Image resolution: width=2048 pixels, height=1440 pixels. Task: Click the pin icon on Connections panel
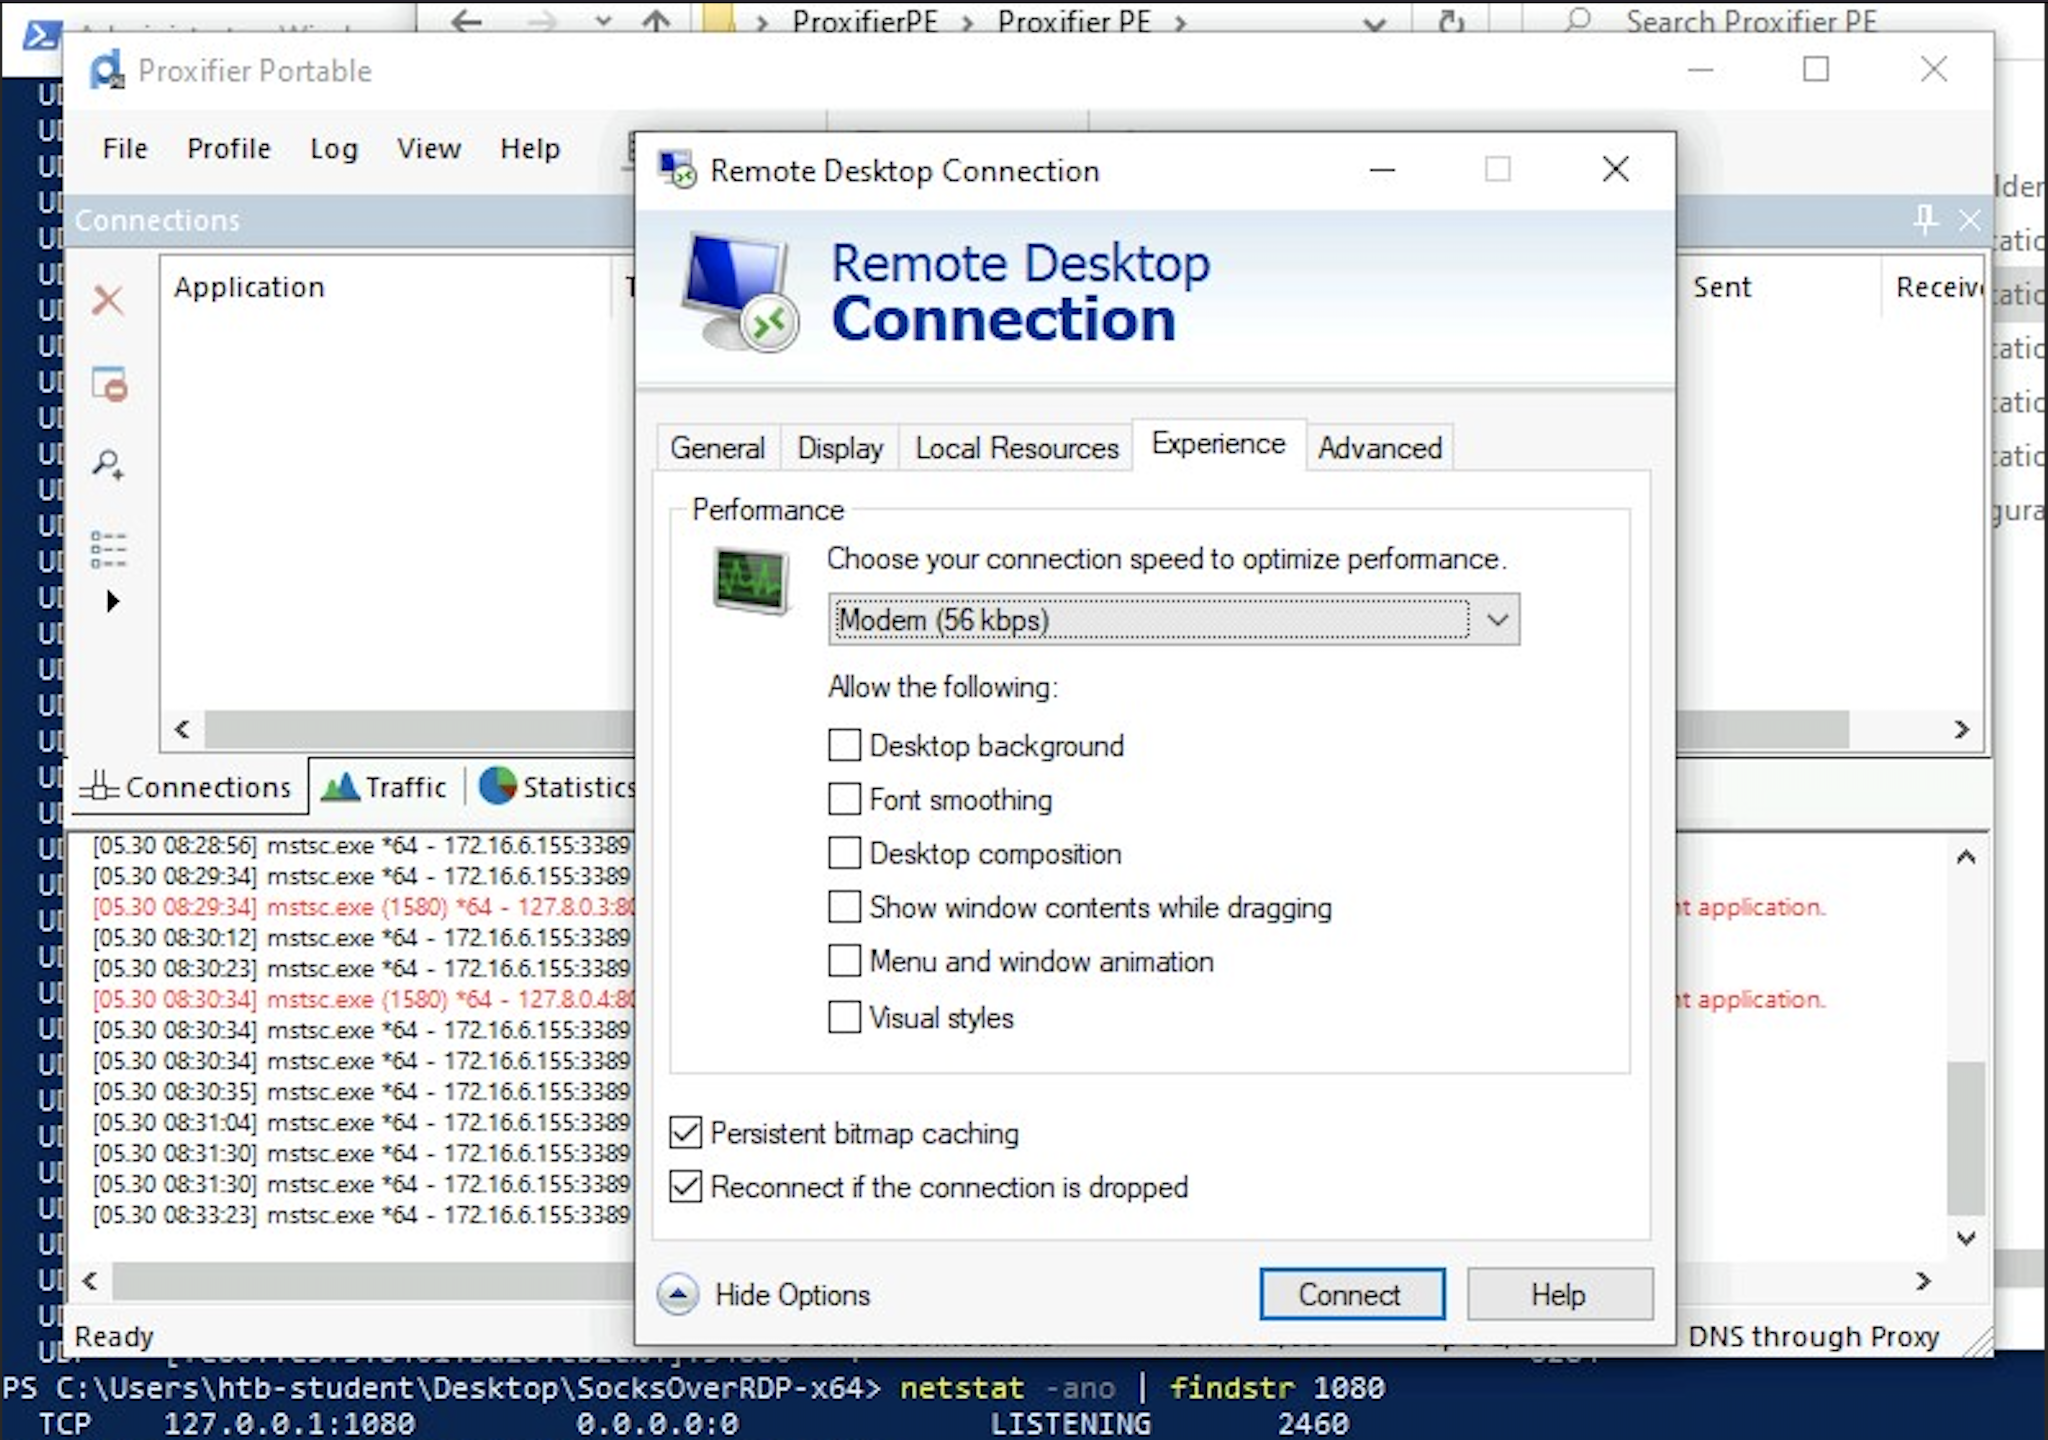click(1925, 219)
